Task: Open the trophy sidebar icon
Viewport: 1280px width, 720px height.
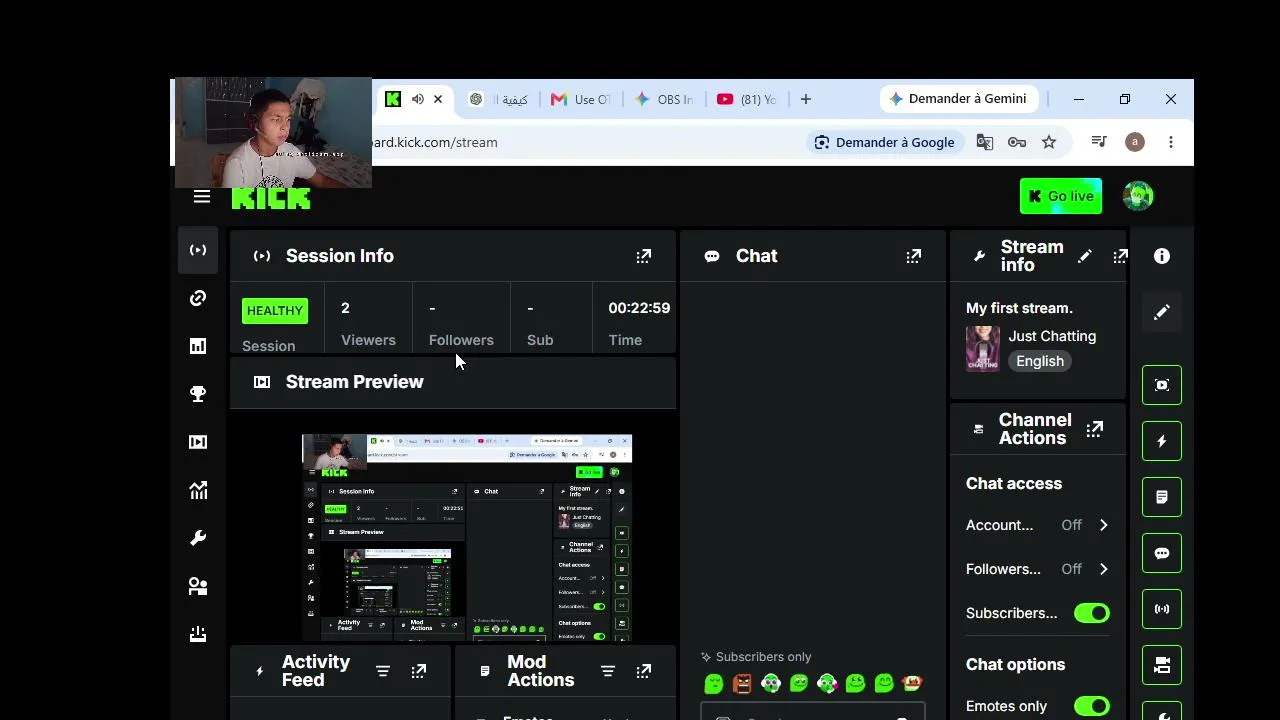Action: [198, 394]
